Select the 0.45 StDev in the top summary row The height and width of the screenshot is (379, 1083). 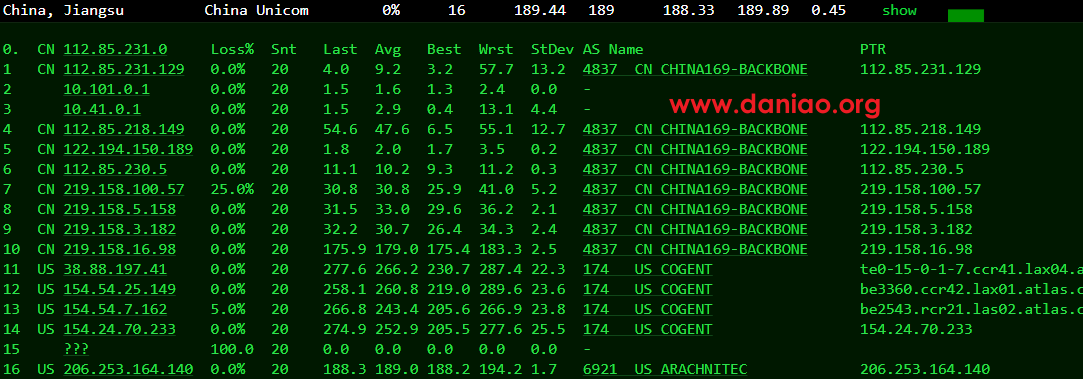click(x=828, y=10)
